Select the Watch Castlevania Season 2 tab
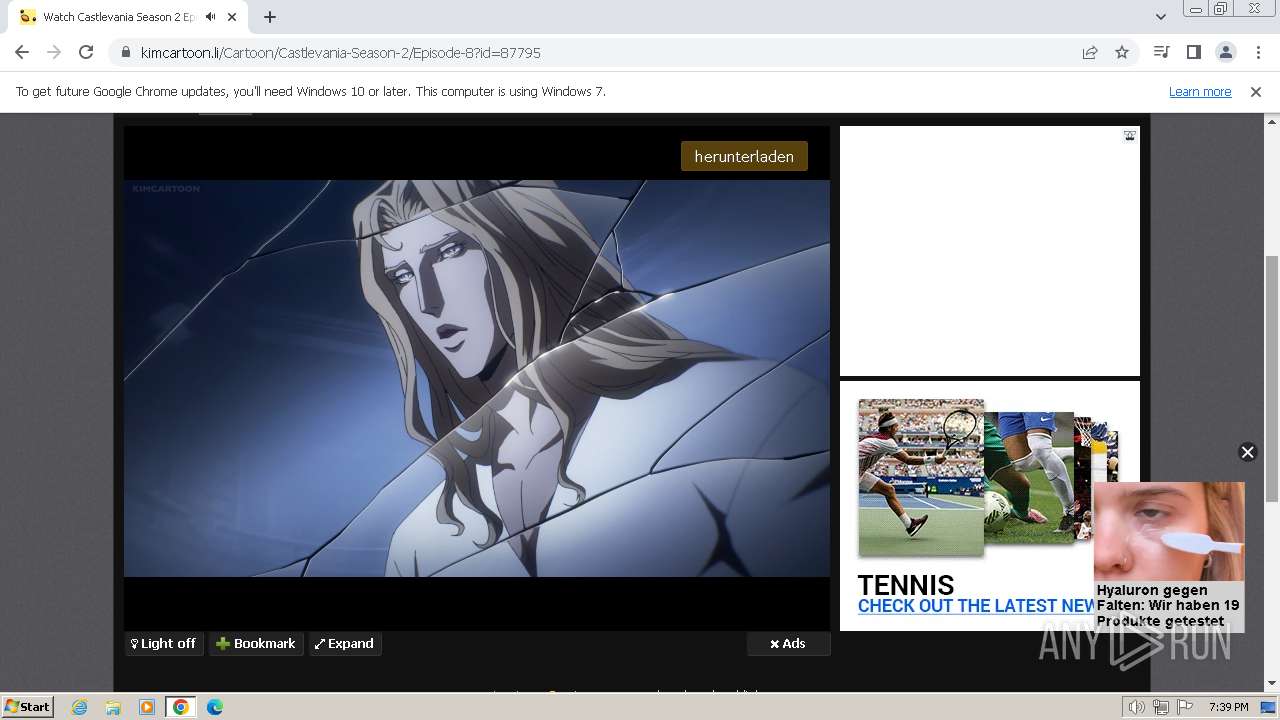 pos(118,17)
